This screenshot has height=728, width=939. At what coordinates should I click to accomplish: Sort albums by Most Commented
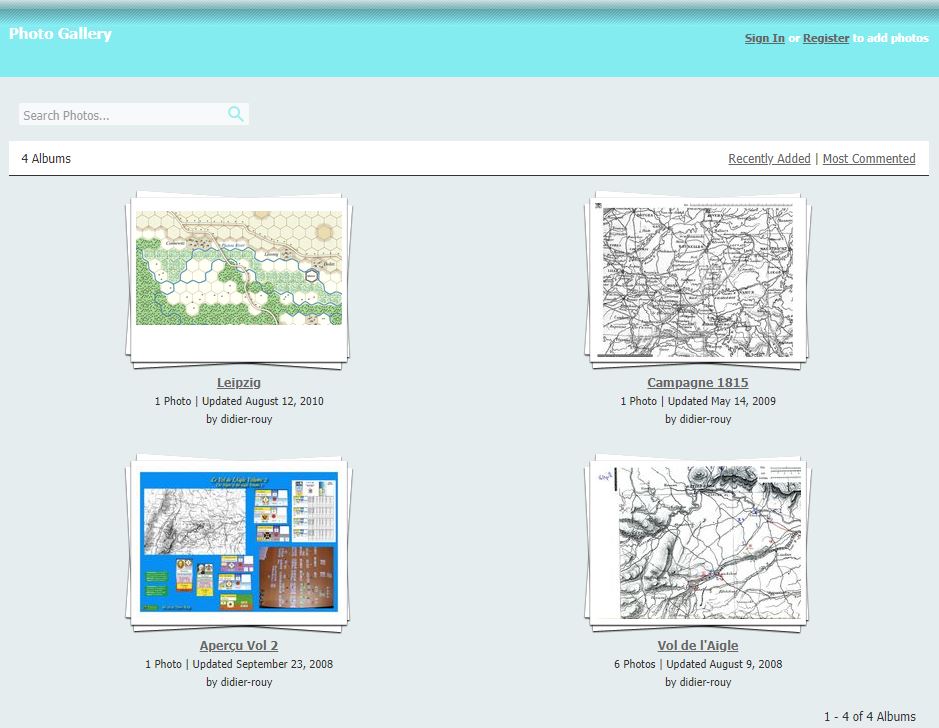click(868, 158)
